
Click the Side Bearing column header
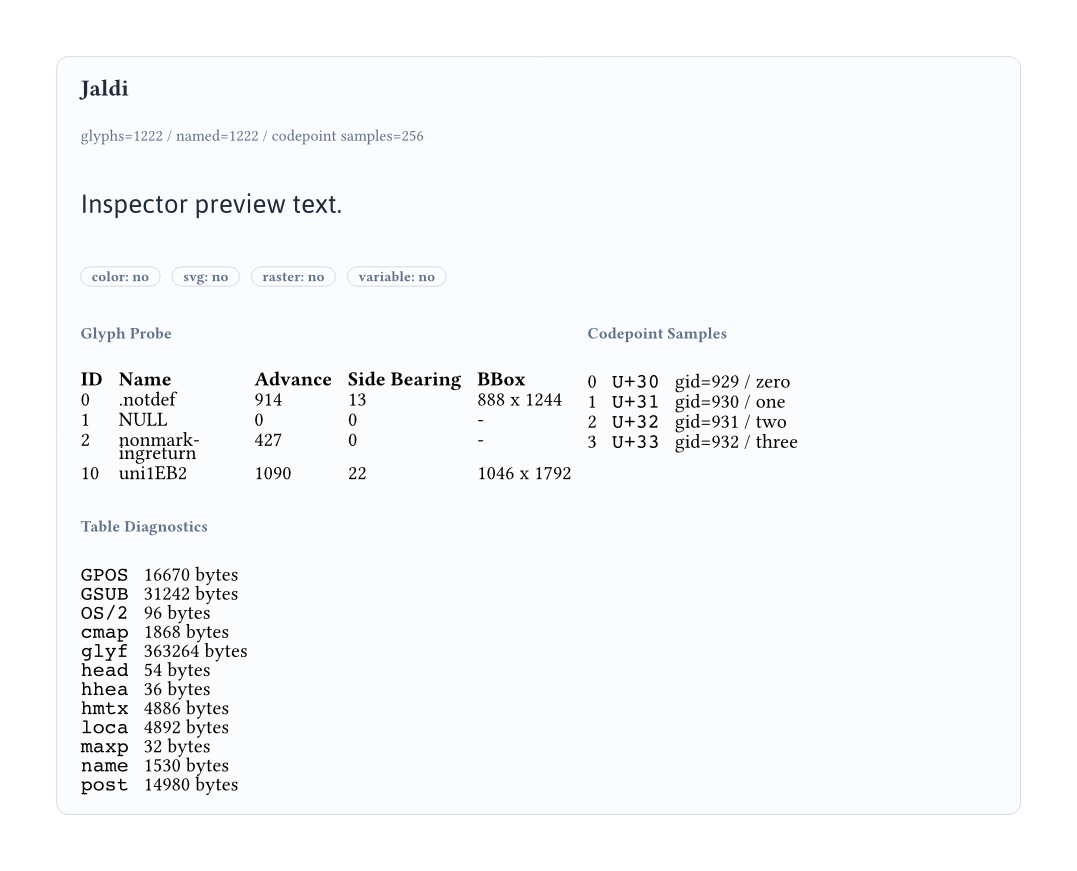tap(405, 379)
